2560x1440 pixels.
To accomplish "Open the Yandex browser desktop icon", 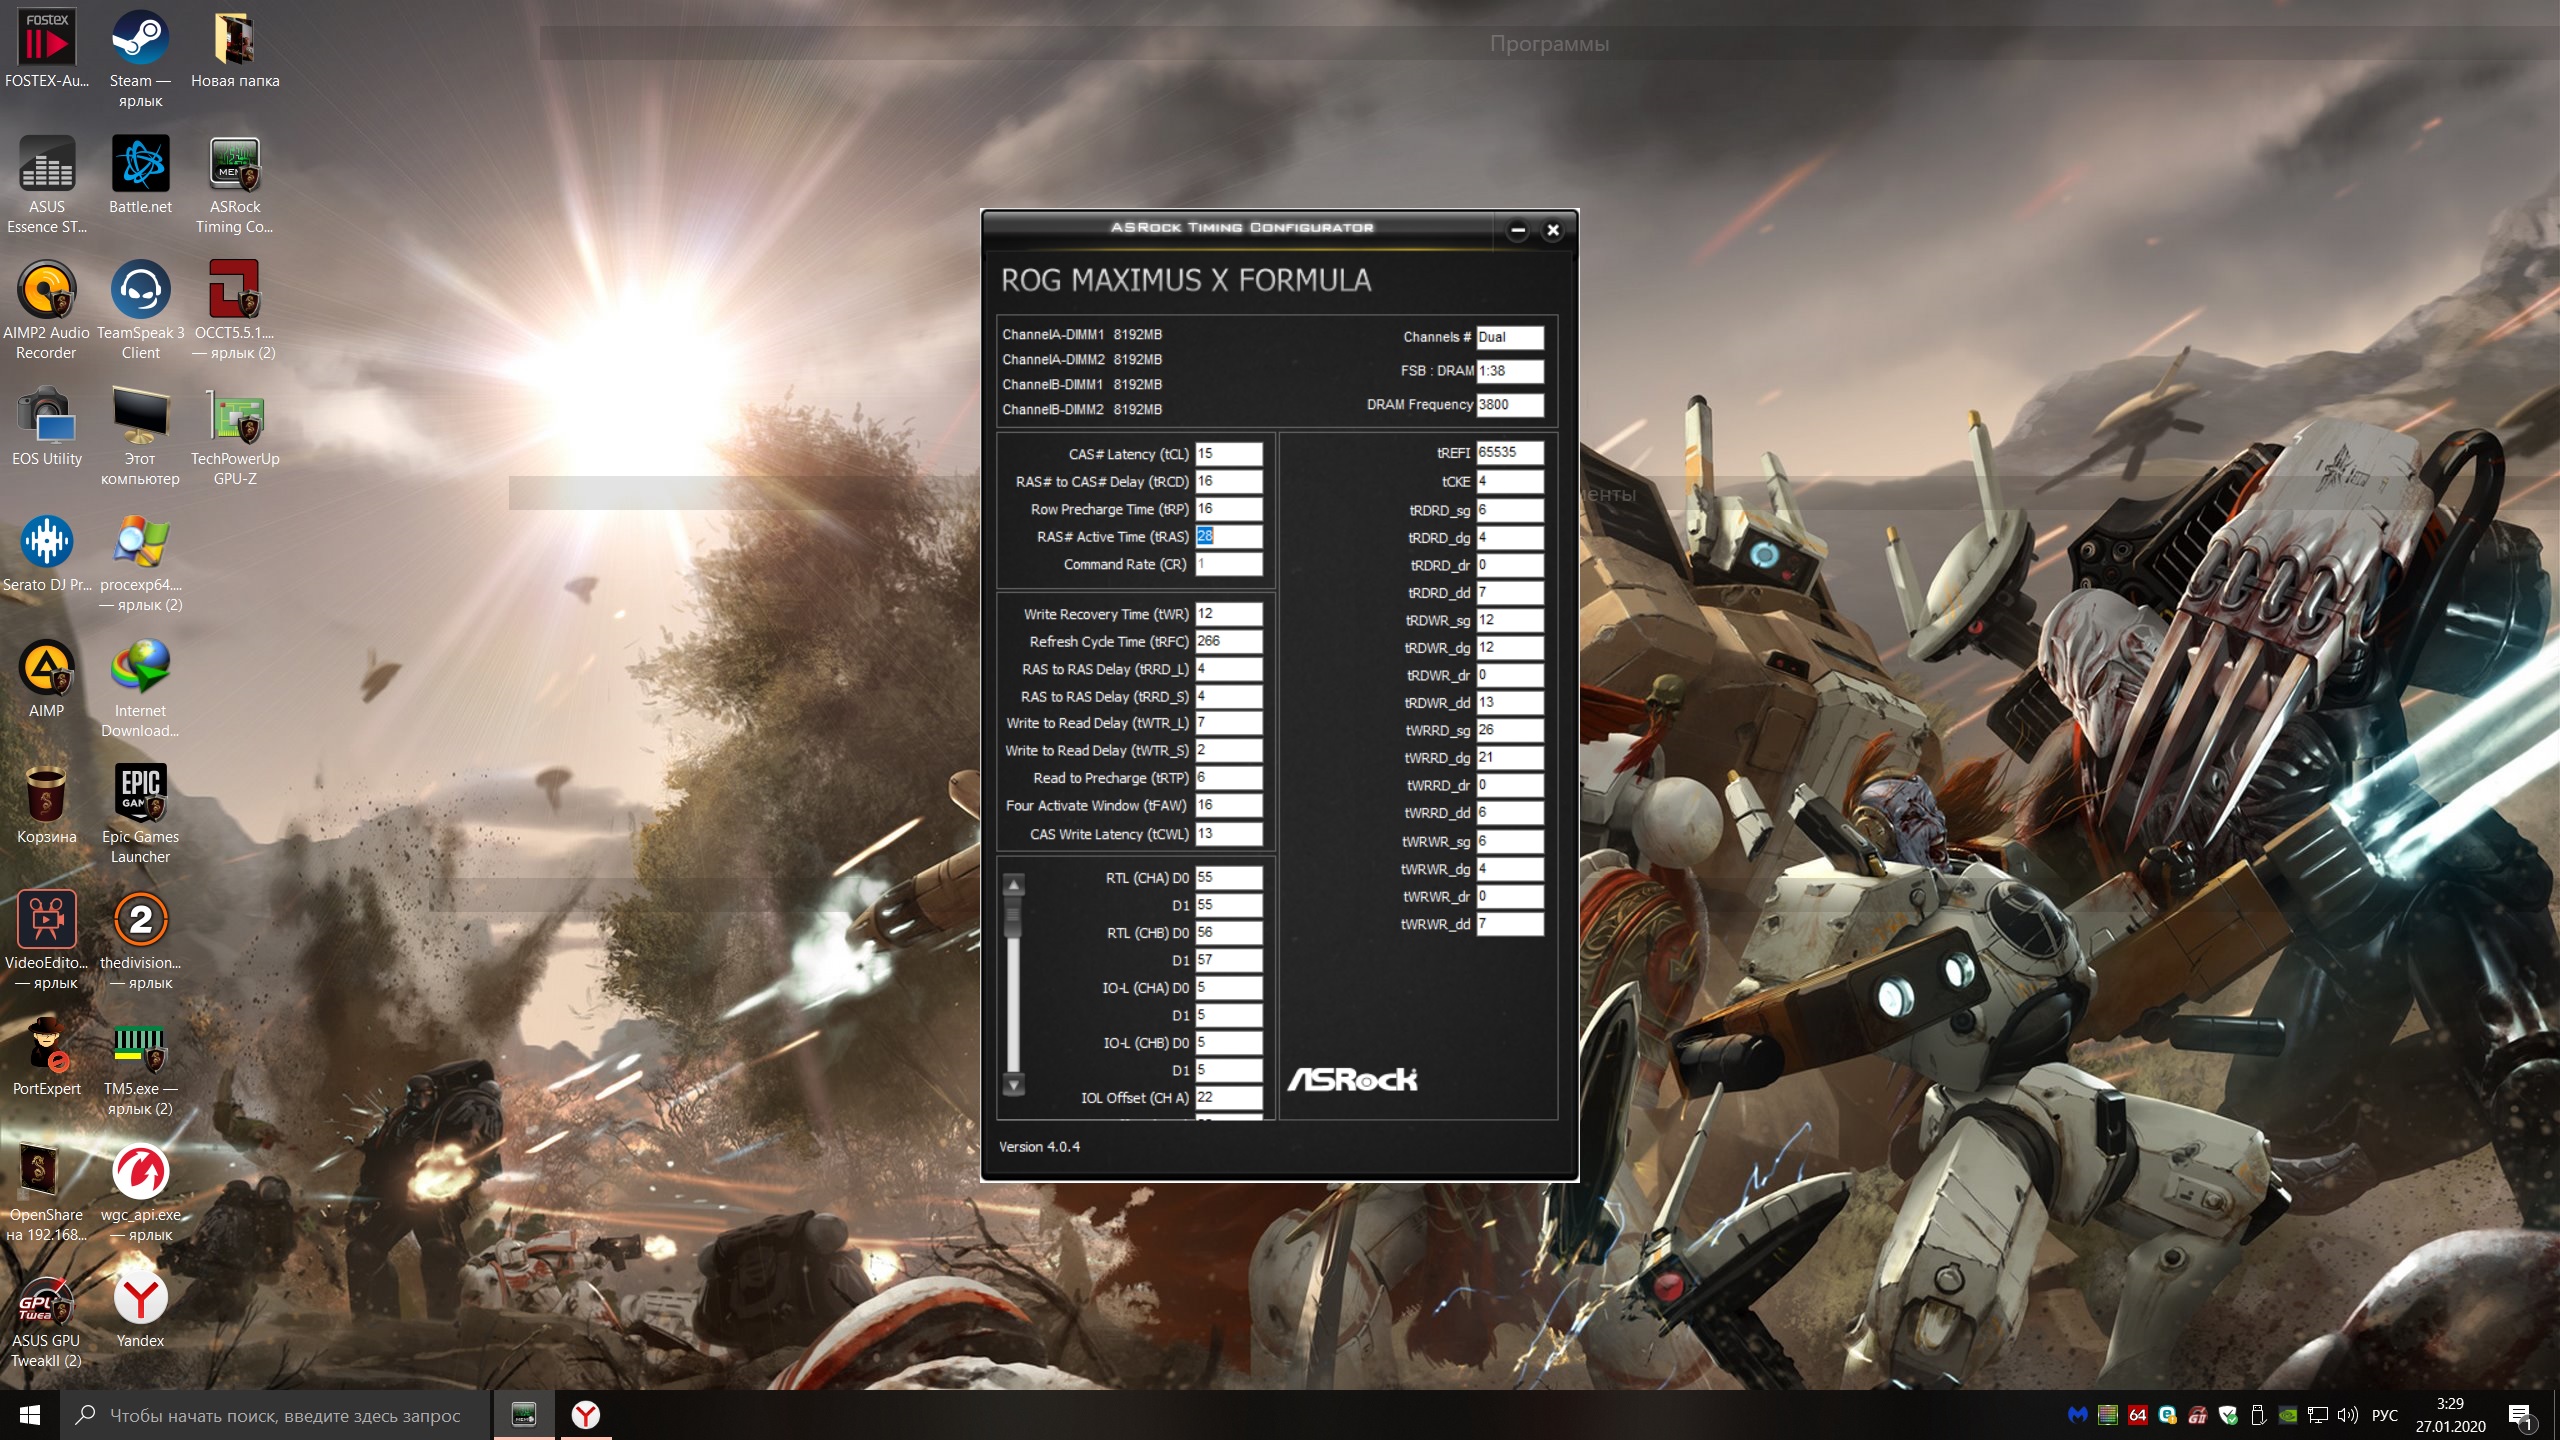I will (x=140, y=1299).
